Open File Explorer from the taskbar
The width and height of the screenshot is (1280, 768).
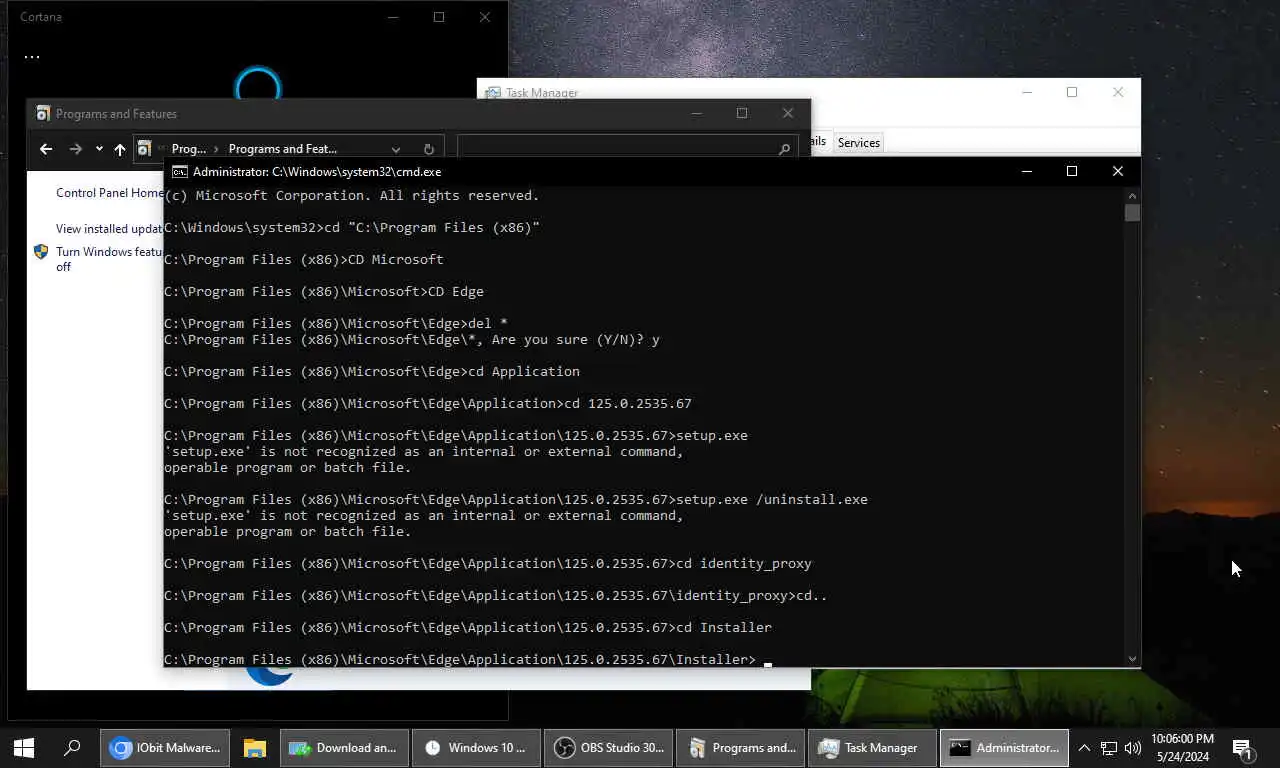click(x=254, y=747)
